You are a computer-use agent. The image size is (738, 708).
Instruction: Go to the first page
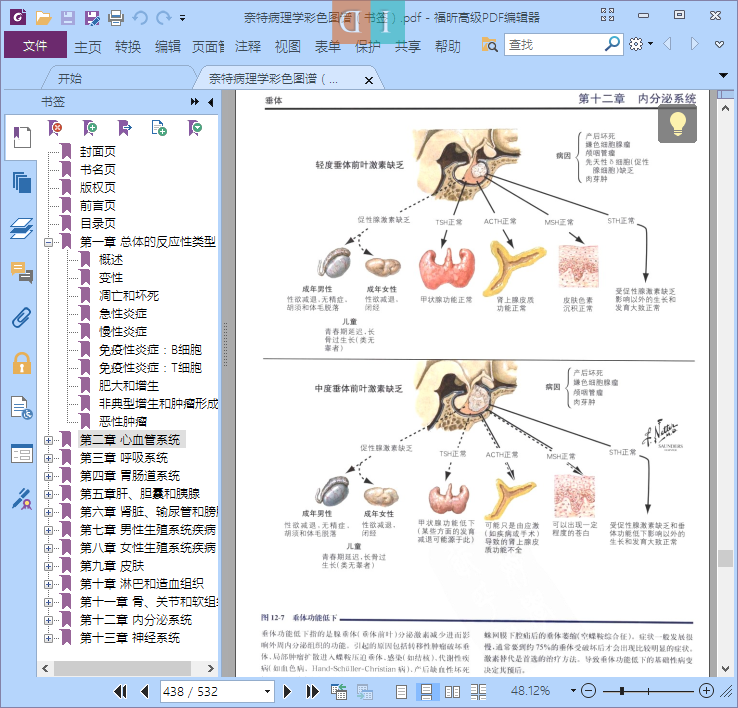pyautogui.click(x=120, y=691)
